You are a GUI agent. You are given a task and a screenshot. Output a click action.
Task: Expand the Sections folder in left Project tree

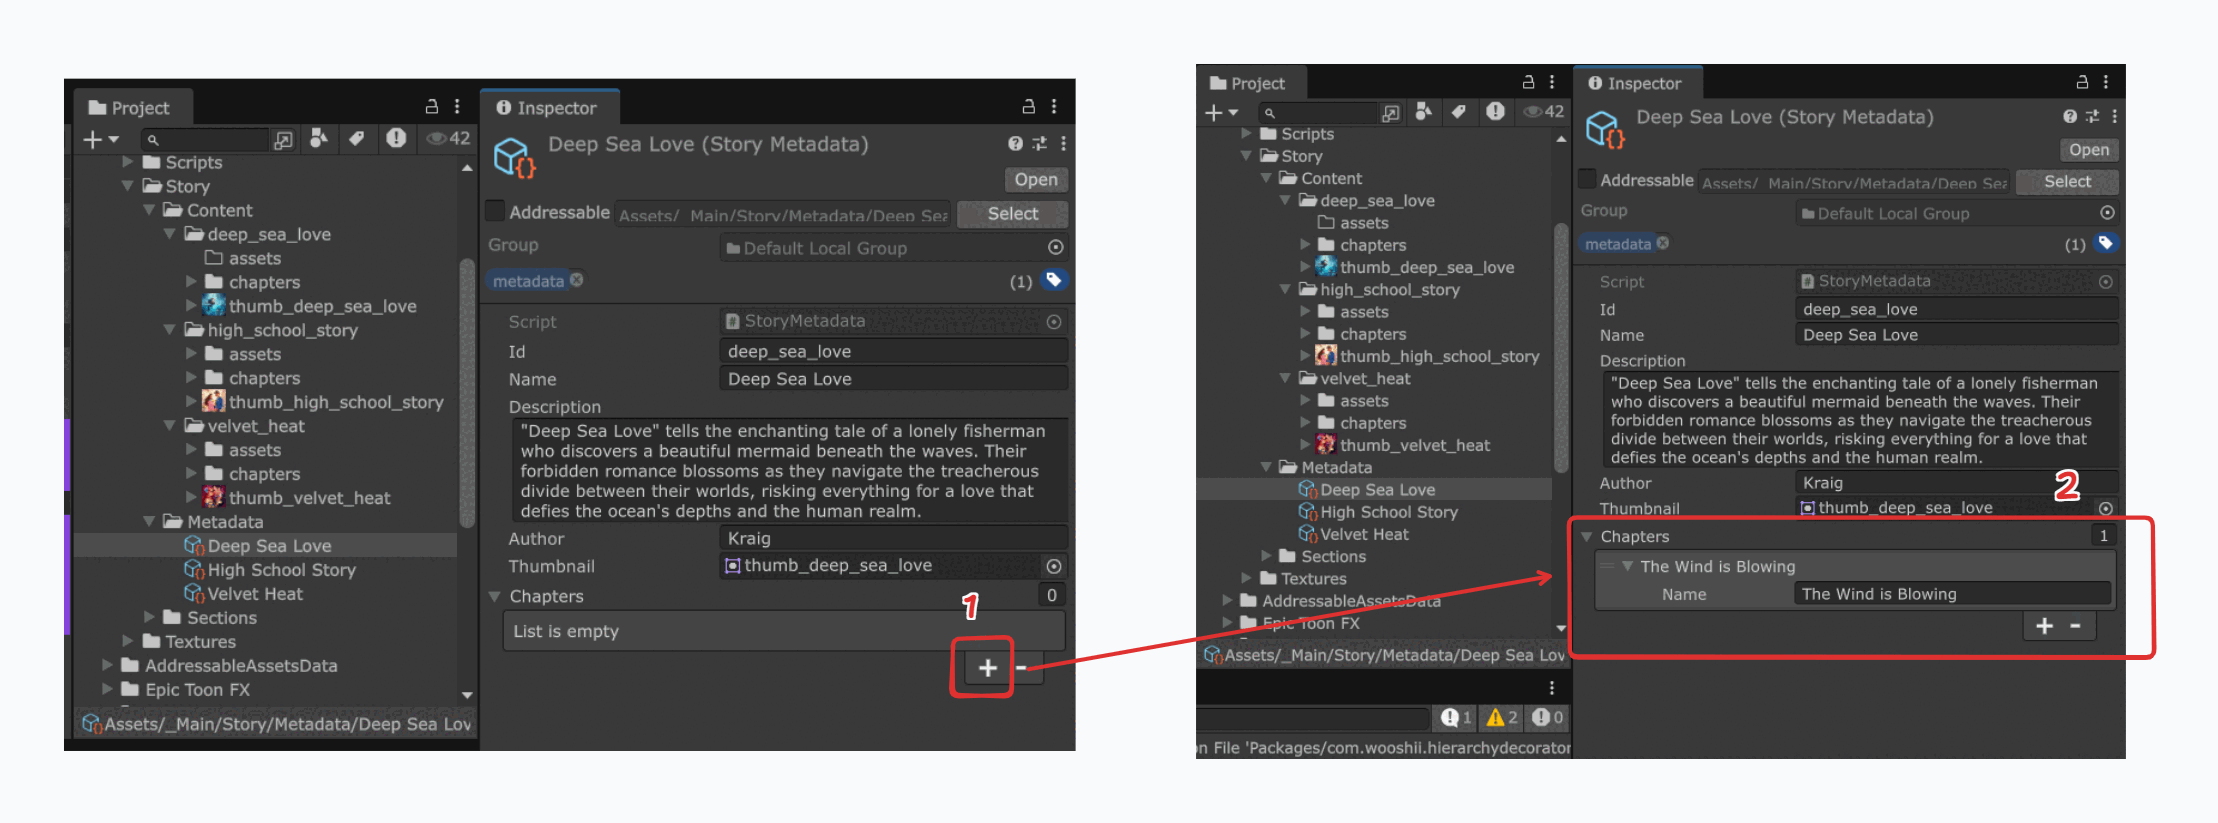pyautogui.click(x=149, y=617)
